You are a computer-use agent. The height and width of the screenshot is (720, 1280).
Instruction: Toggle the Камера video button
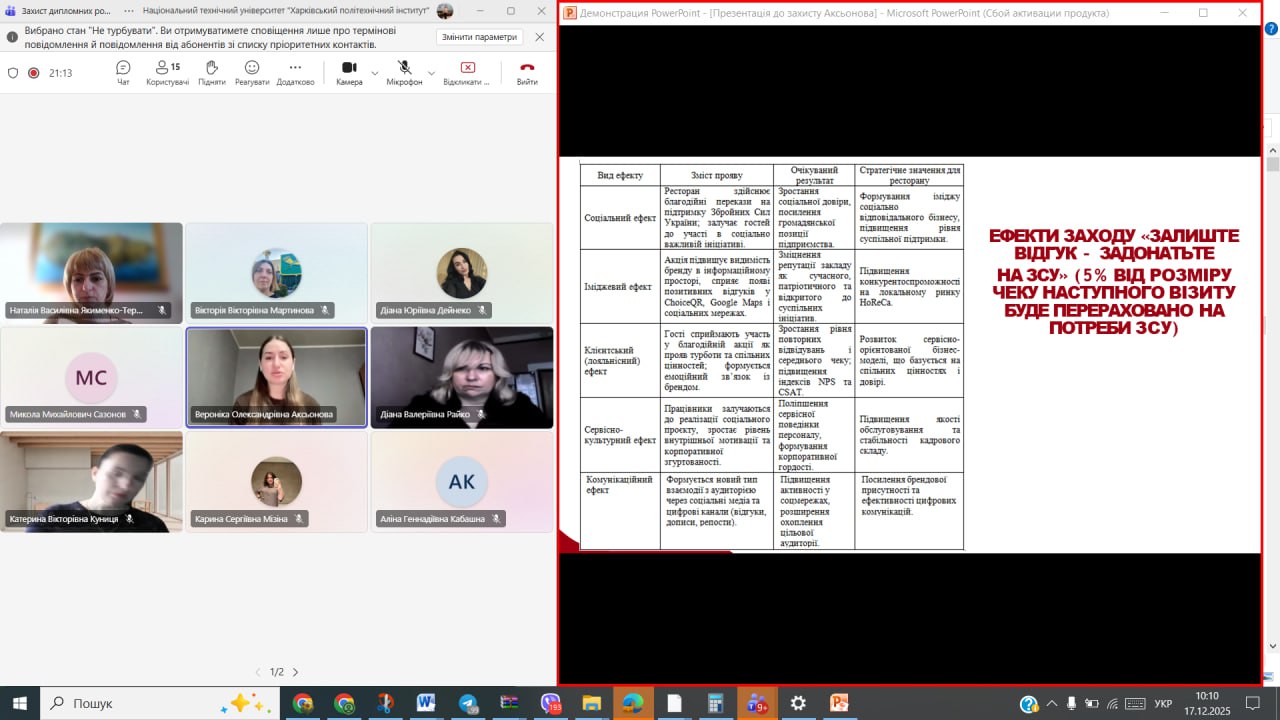click(x=349, y=72)
